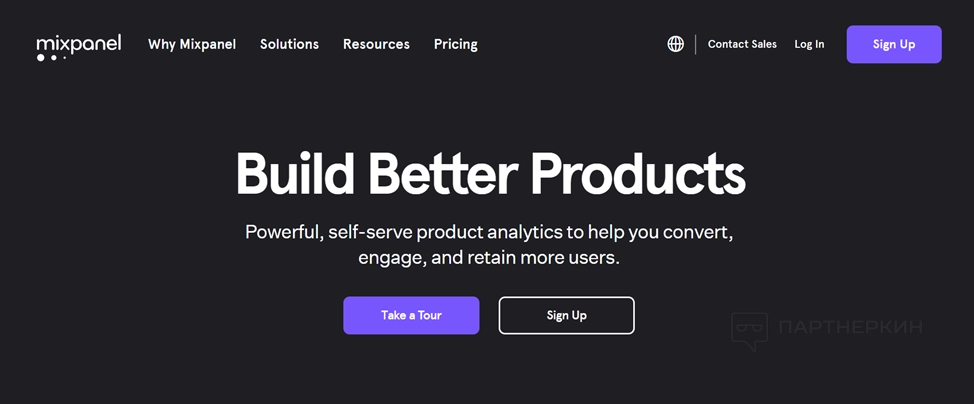The width and height of the screenshot is (974, 404).
Task: Open the globe language selector
Action: (x=675, y=44)
